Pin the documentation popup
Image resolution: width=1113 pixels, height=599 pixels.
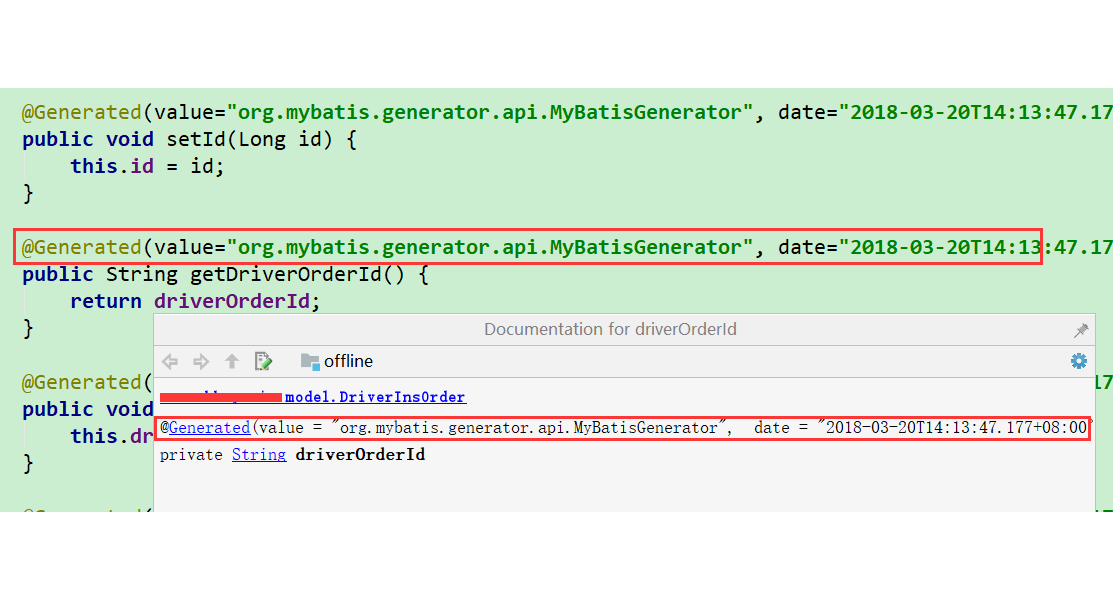coord(1080,330)
